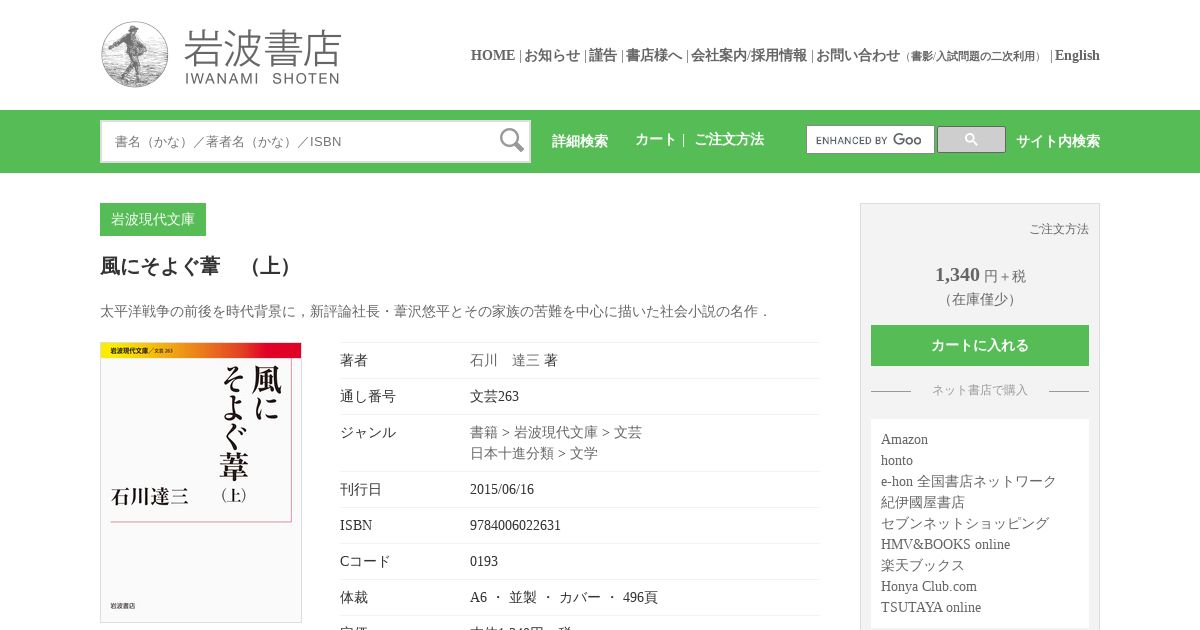Click the ご注文方法 link in sidebar
This screenshot has width=1200, height=630.
click(x=1059, y=229)
